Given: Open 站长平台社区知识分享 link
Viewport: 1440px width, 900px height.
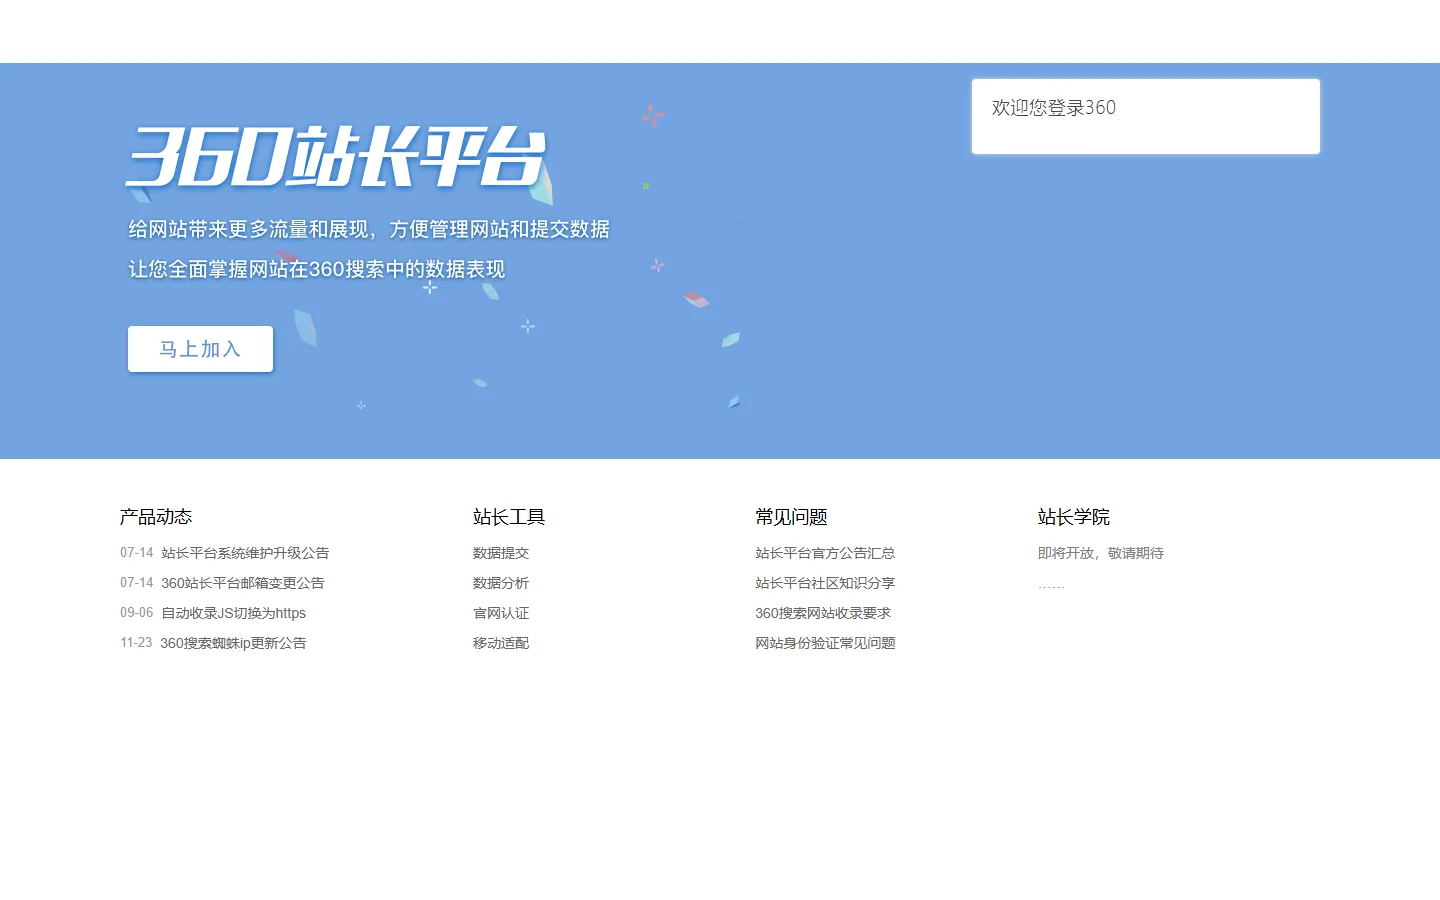Looking at the screenshot, I should (825, 583).
